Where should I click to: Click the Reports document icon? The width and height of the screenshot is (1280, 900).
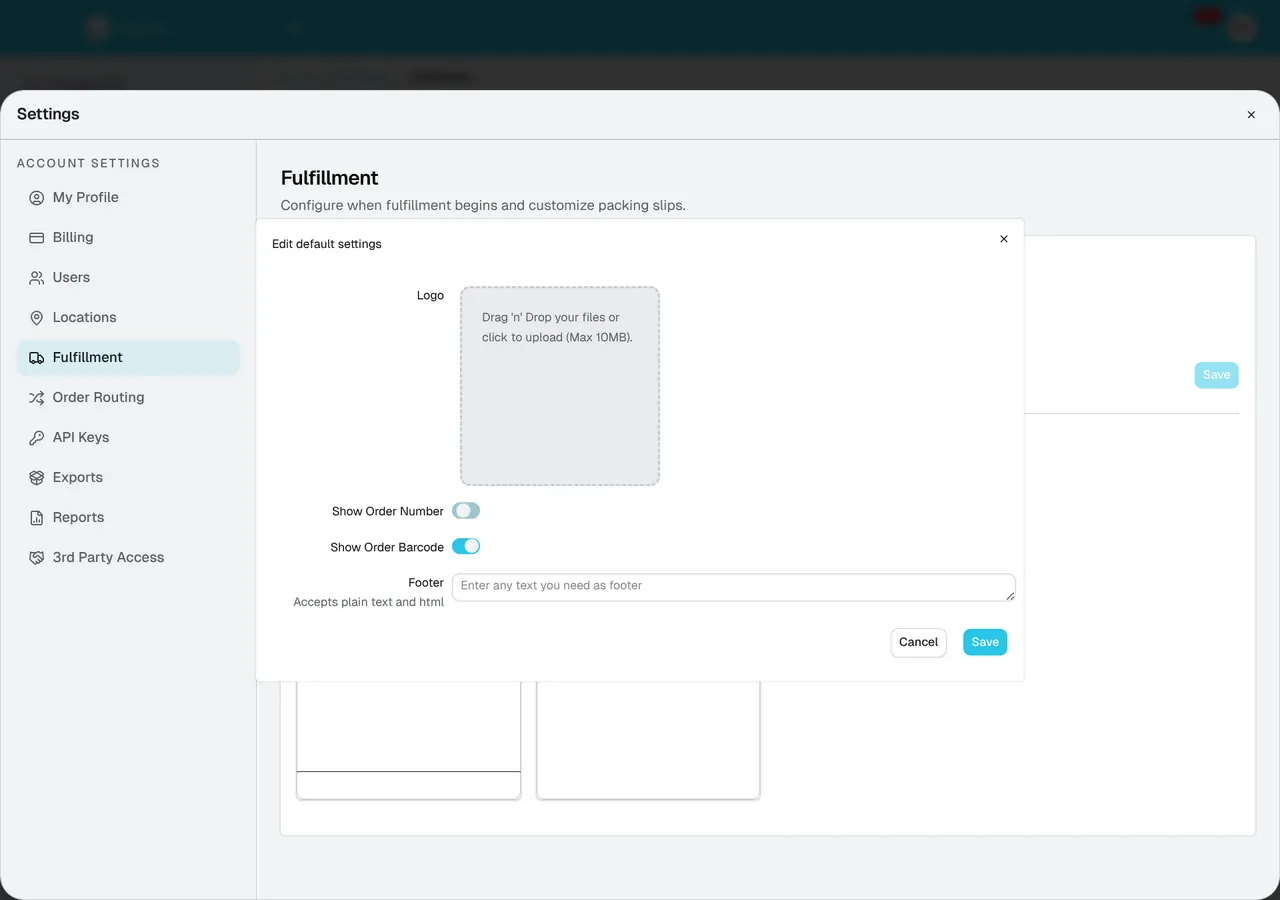pos(36,517)
